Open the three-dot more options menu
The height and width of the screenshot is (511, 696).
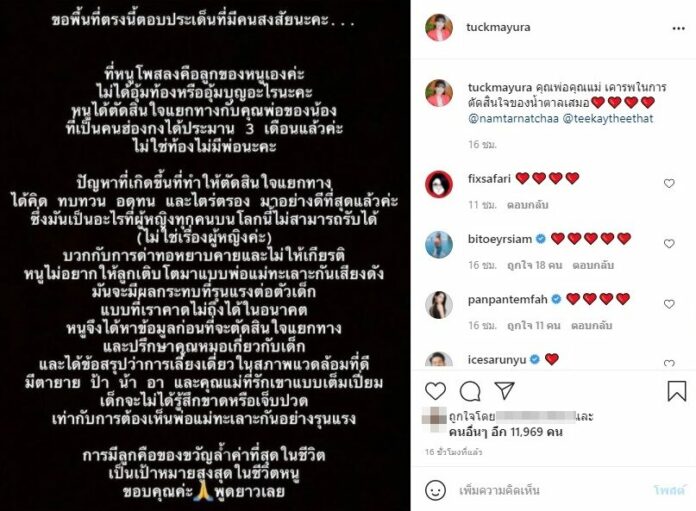678,28
